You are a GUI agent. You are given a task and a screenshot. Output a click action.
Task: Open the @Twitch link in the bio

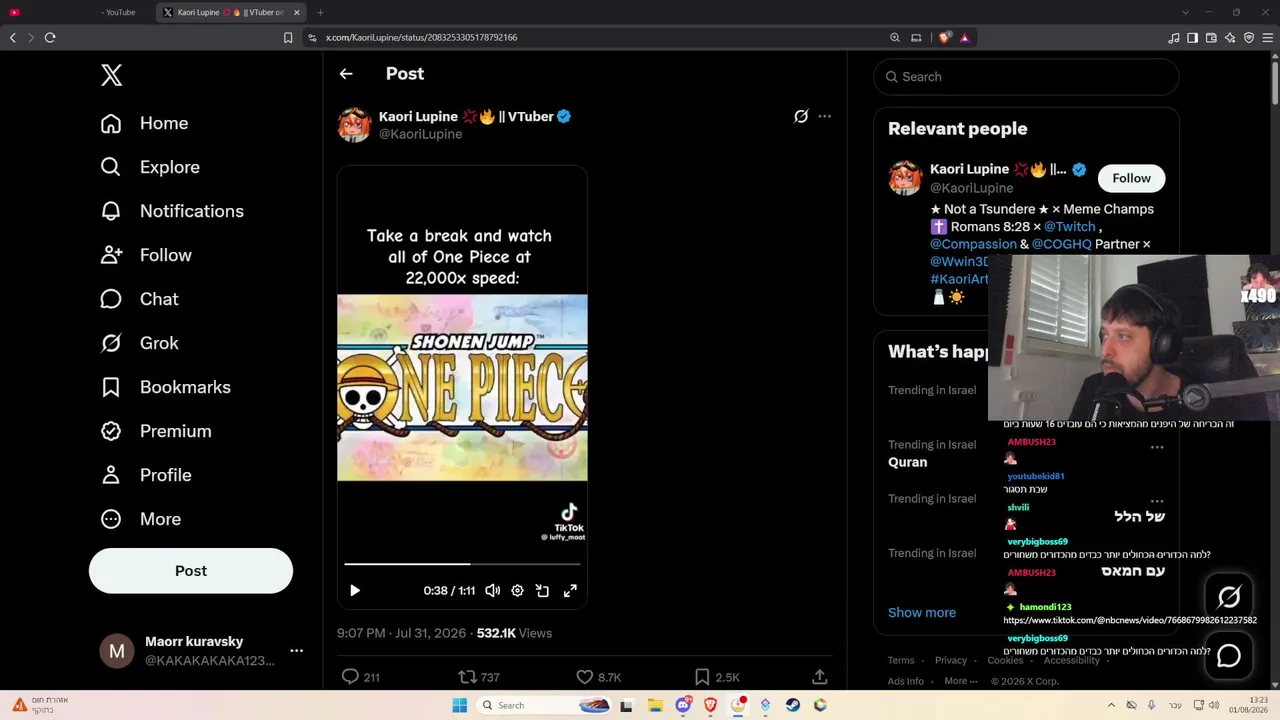[1070, 227]
